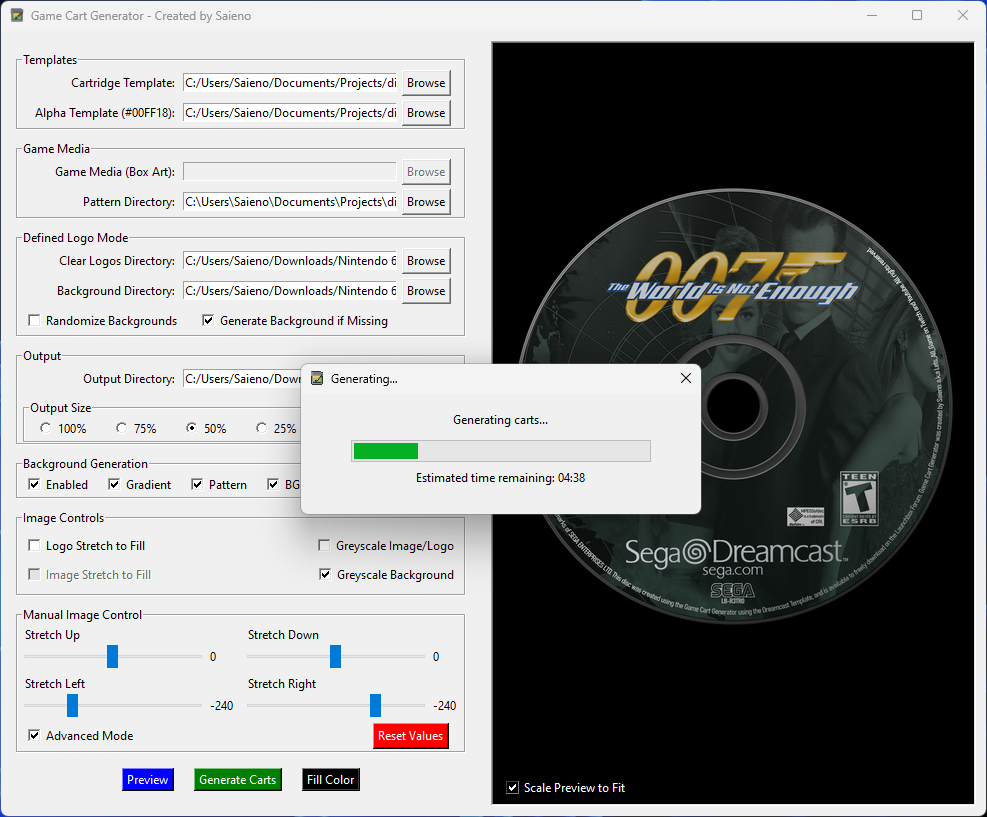The height and width of the screenshot is (817, 987).
Task: Click the Cartridge Template path field
Action: pos(290,83)
